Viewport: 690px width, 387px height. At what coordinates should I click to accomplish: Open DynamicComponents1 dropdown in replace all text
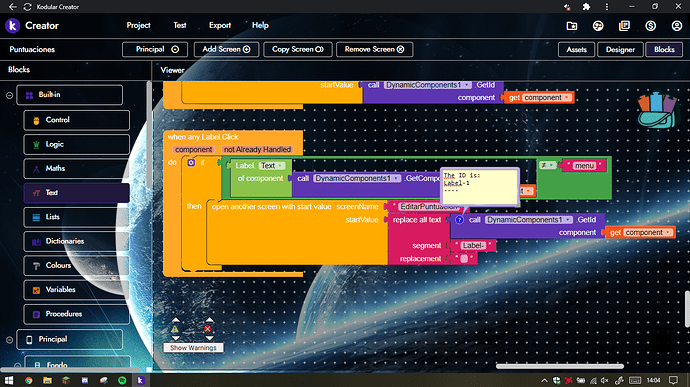pos(529,220)
